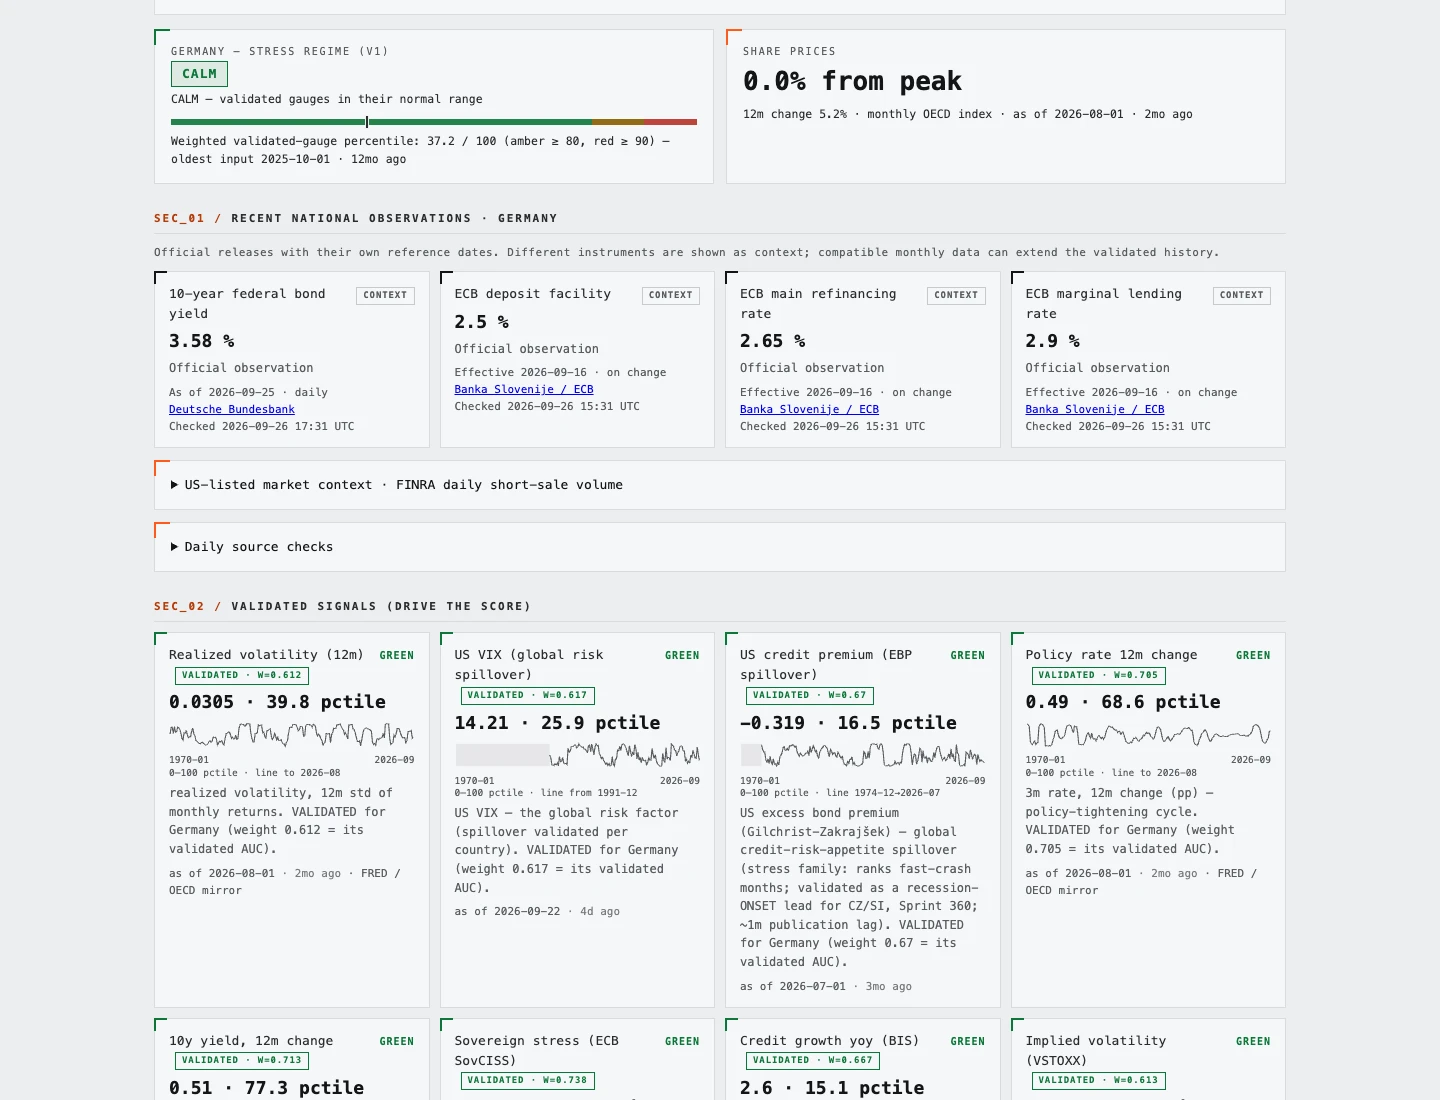Click the SEC_02 Validated Signals heading
The height and width of the screenshot is (1100, 1440).
(x=342, y=606)
